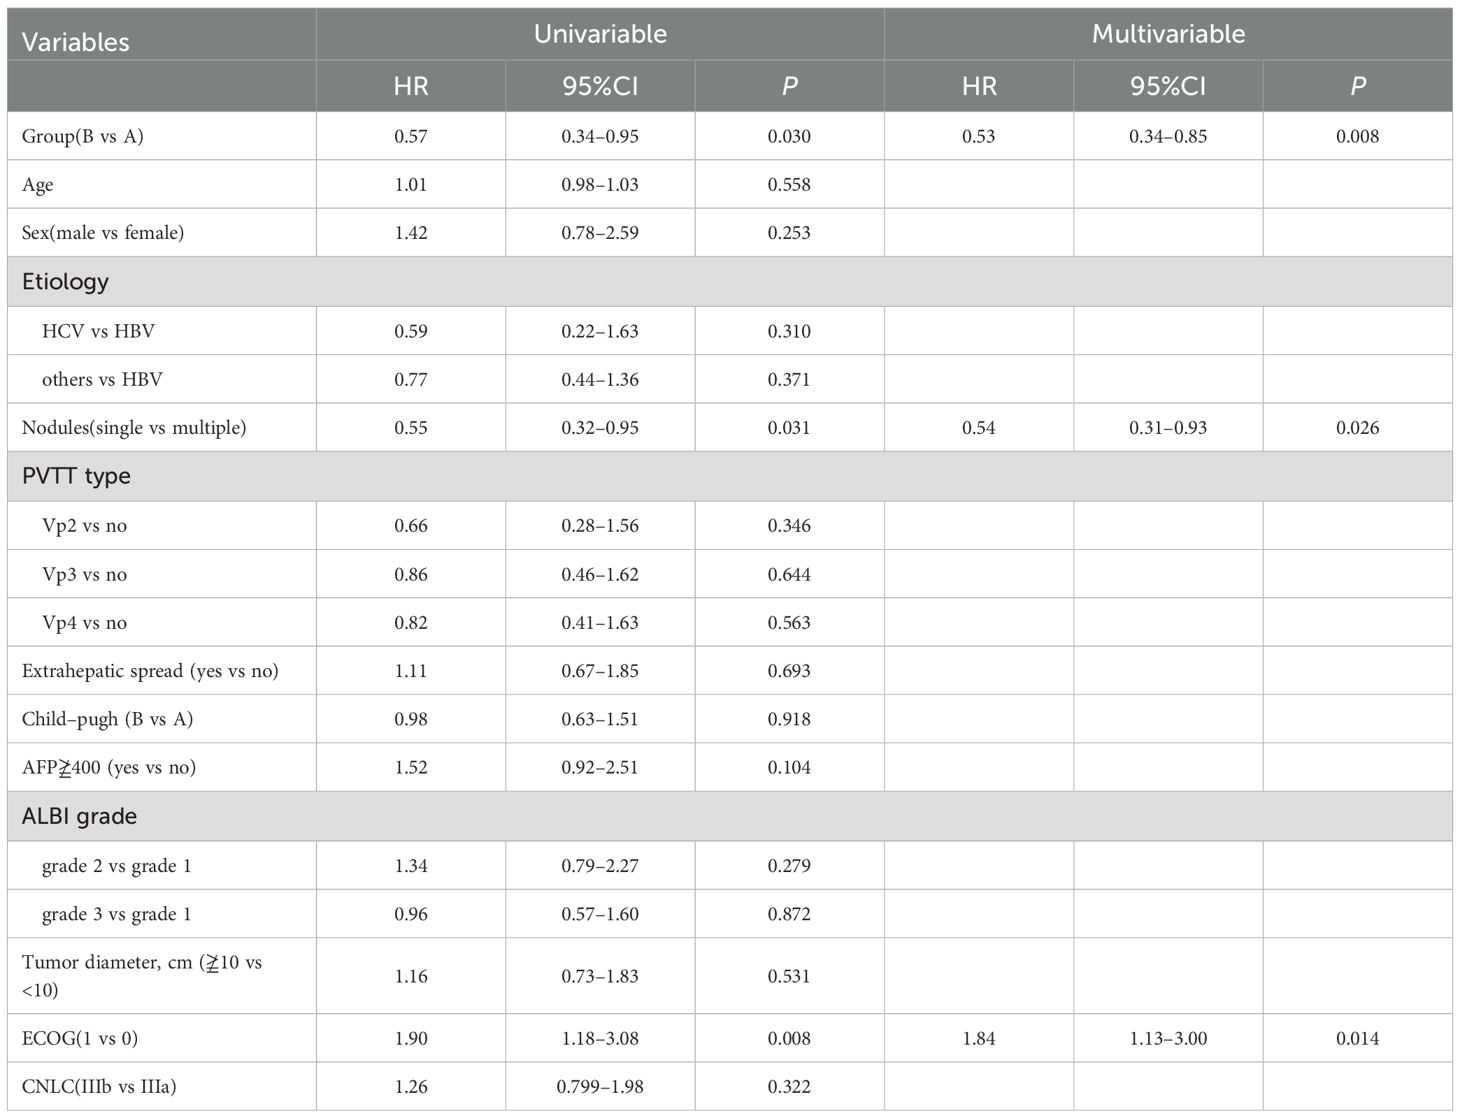Click the AFP≧400 (yes vs no) label
Screen dimensions: 1460x1118
click(x=109, y=767)
